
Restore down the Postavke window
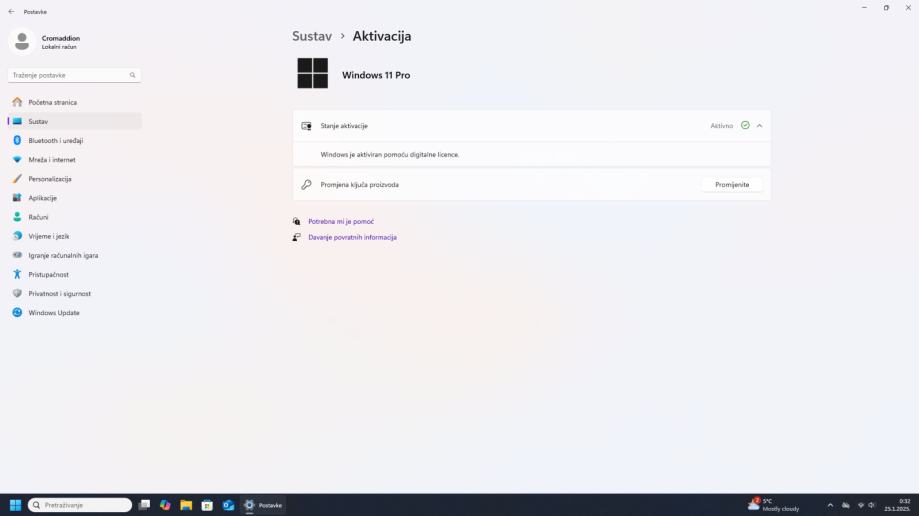[x=886, y=8]
